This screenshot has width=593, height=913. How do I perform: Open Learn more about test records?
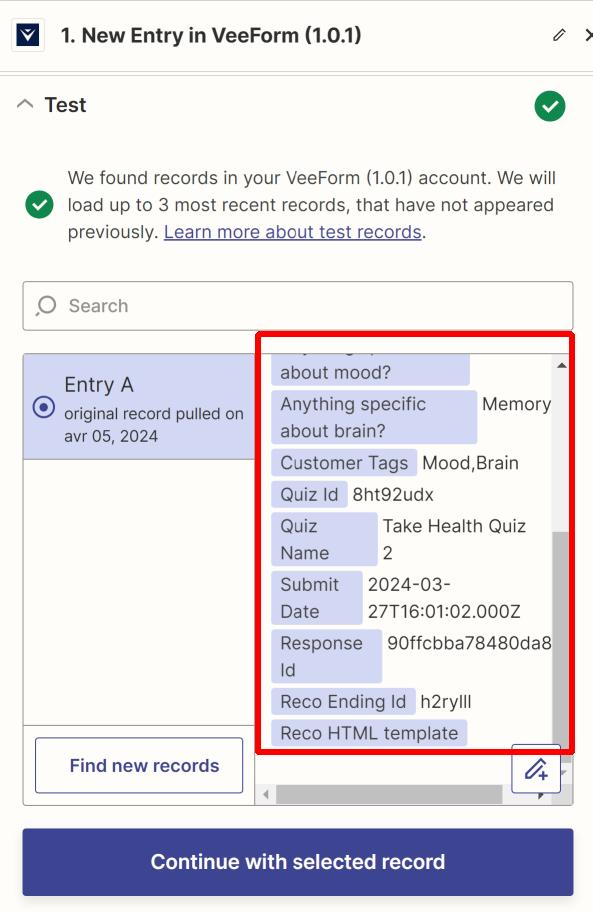click(292, 232)
